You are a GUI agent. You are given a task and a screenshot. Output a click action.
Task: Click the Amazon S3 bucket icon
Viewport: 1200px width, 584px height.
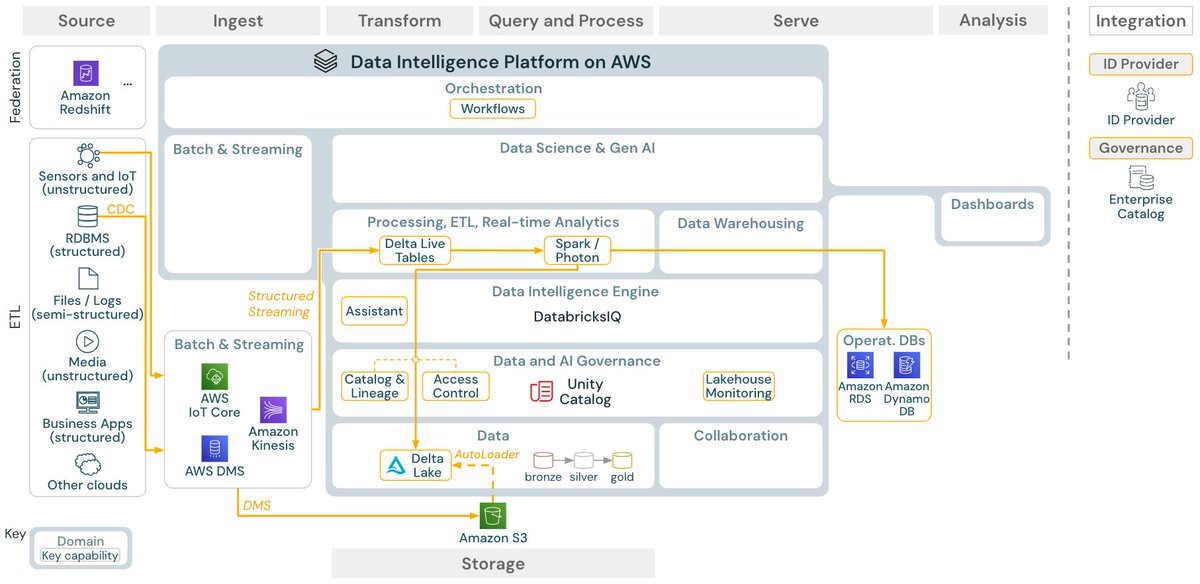tap(492, 515)
